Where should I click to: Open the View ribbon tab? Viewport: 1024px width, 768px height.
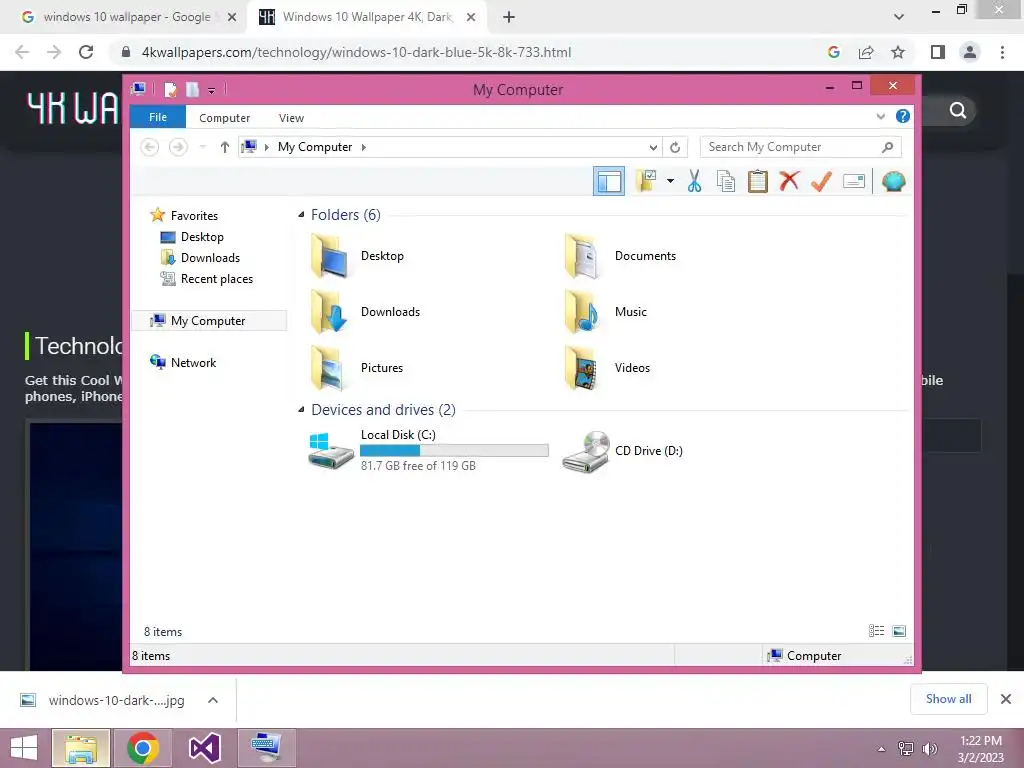point(291,118)
